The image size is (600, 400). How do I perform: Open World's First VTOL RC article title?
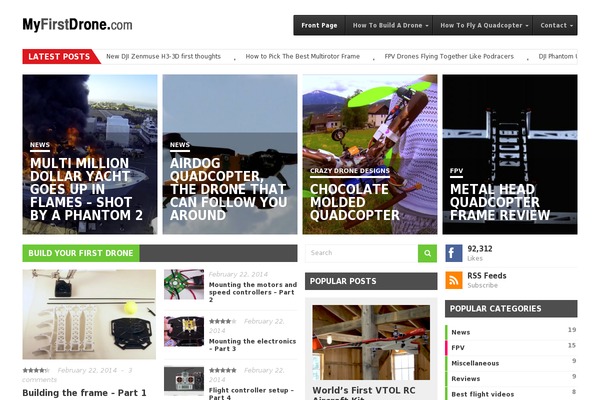point(364,394)
